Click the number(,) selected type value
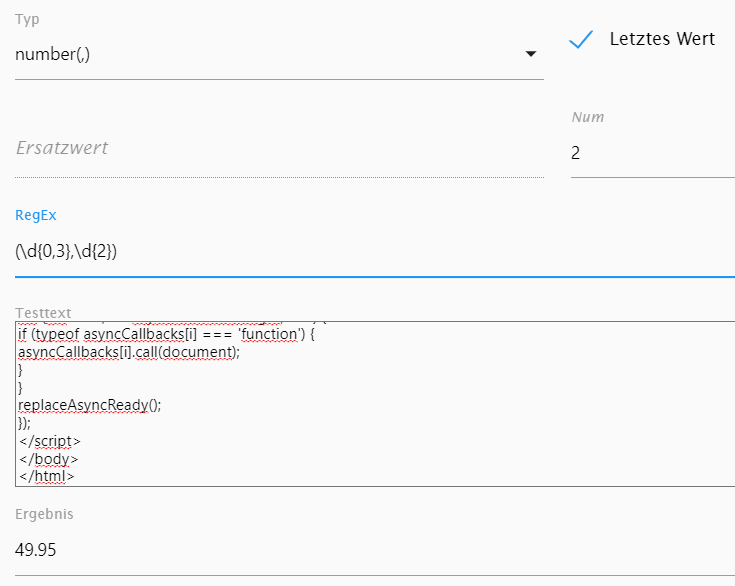Screen dimensions: 735x586 52,54
